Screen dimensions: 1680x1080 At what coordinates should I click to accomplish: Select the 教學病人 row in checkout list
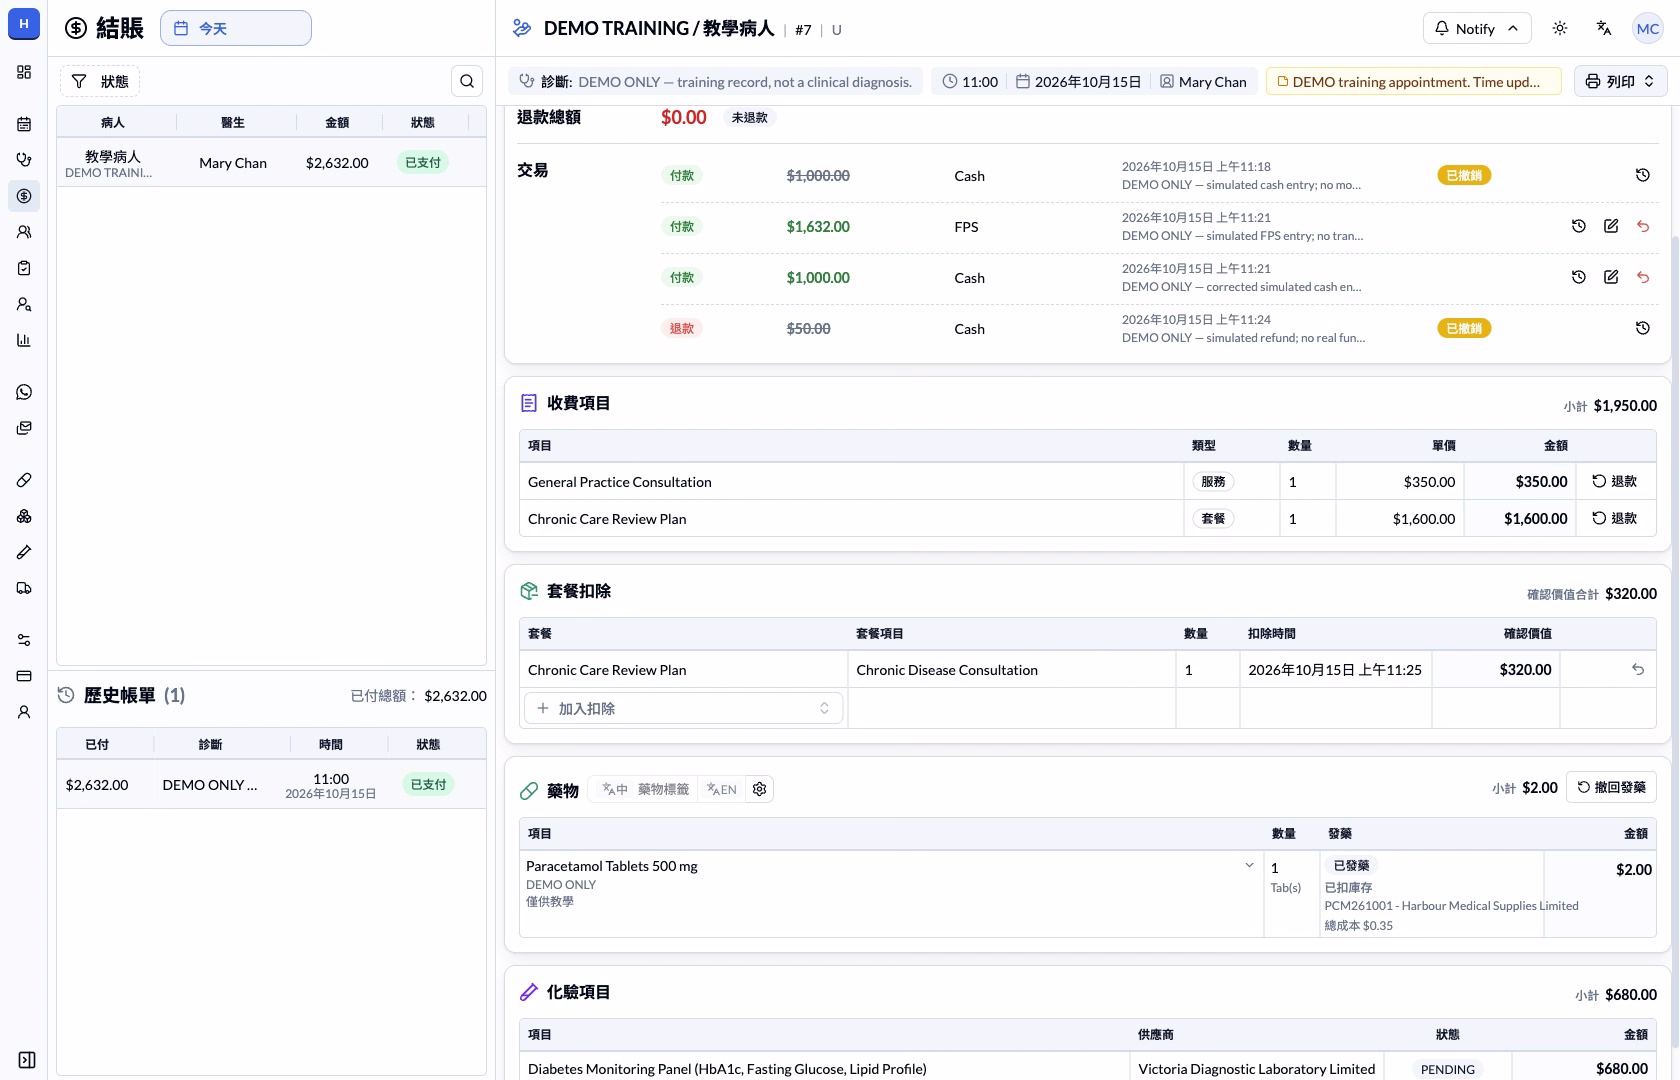coord(271,163)
